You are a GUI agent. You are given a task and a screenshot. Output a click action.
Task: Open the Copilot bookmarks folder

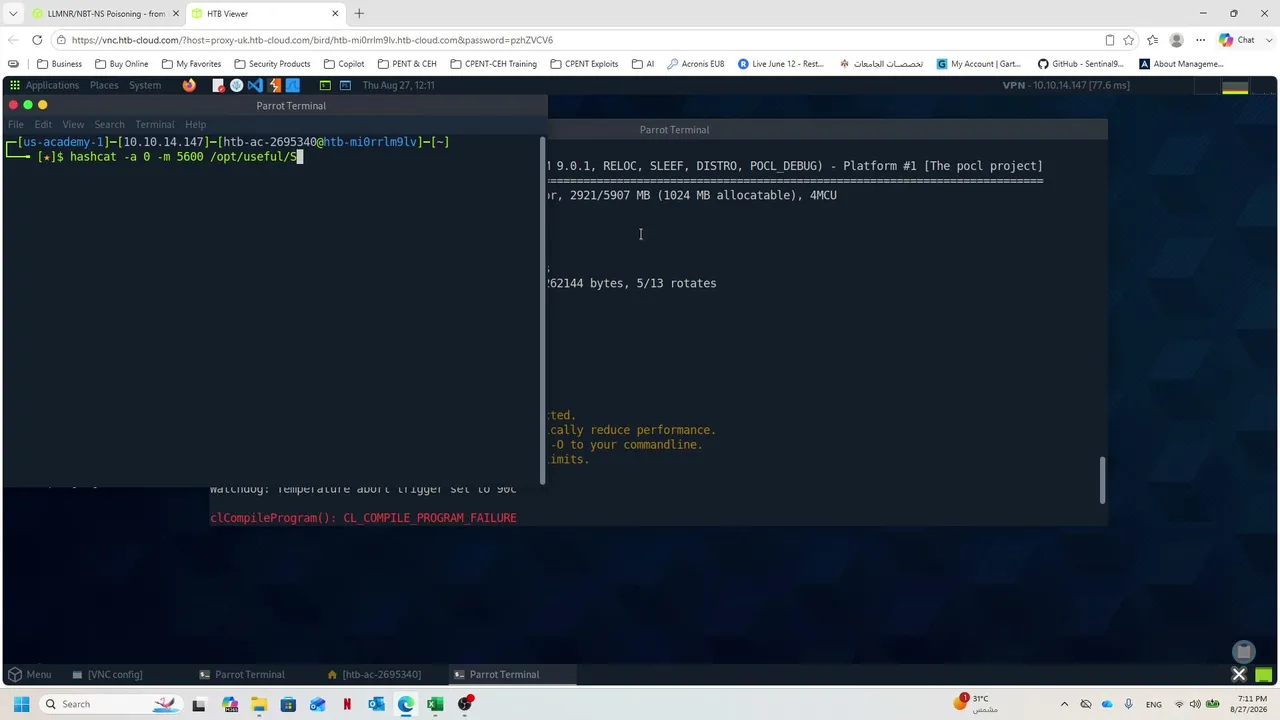344,64
